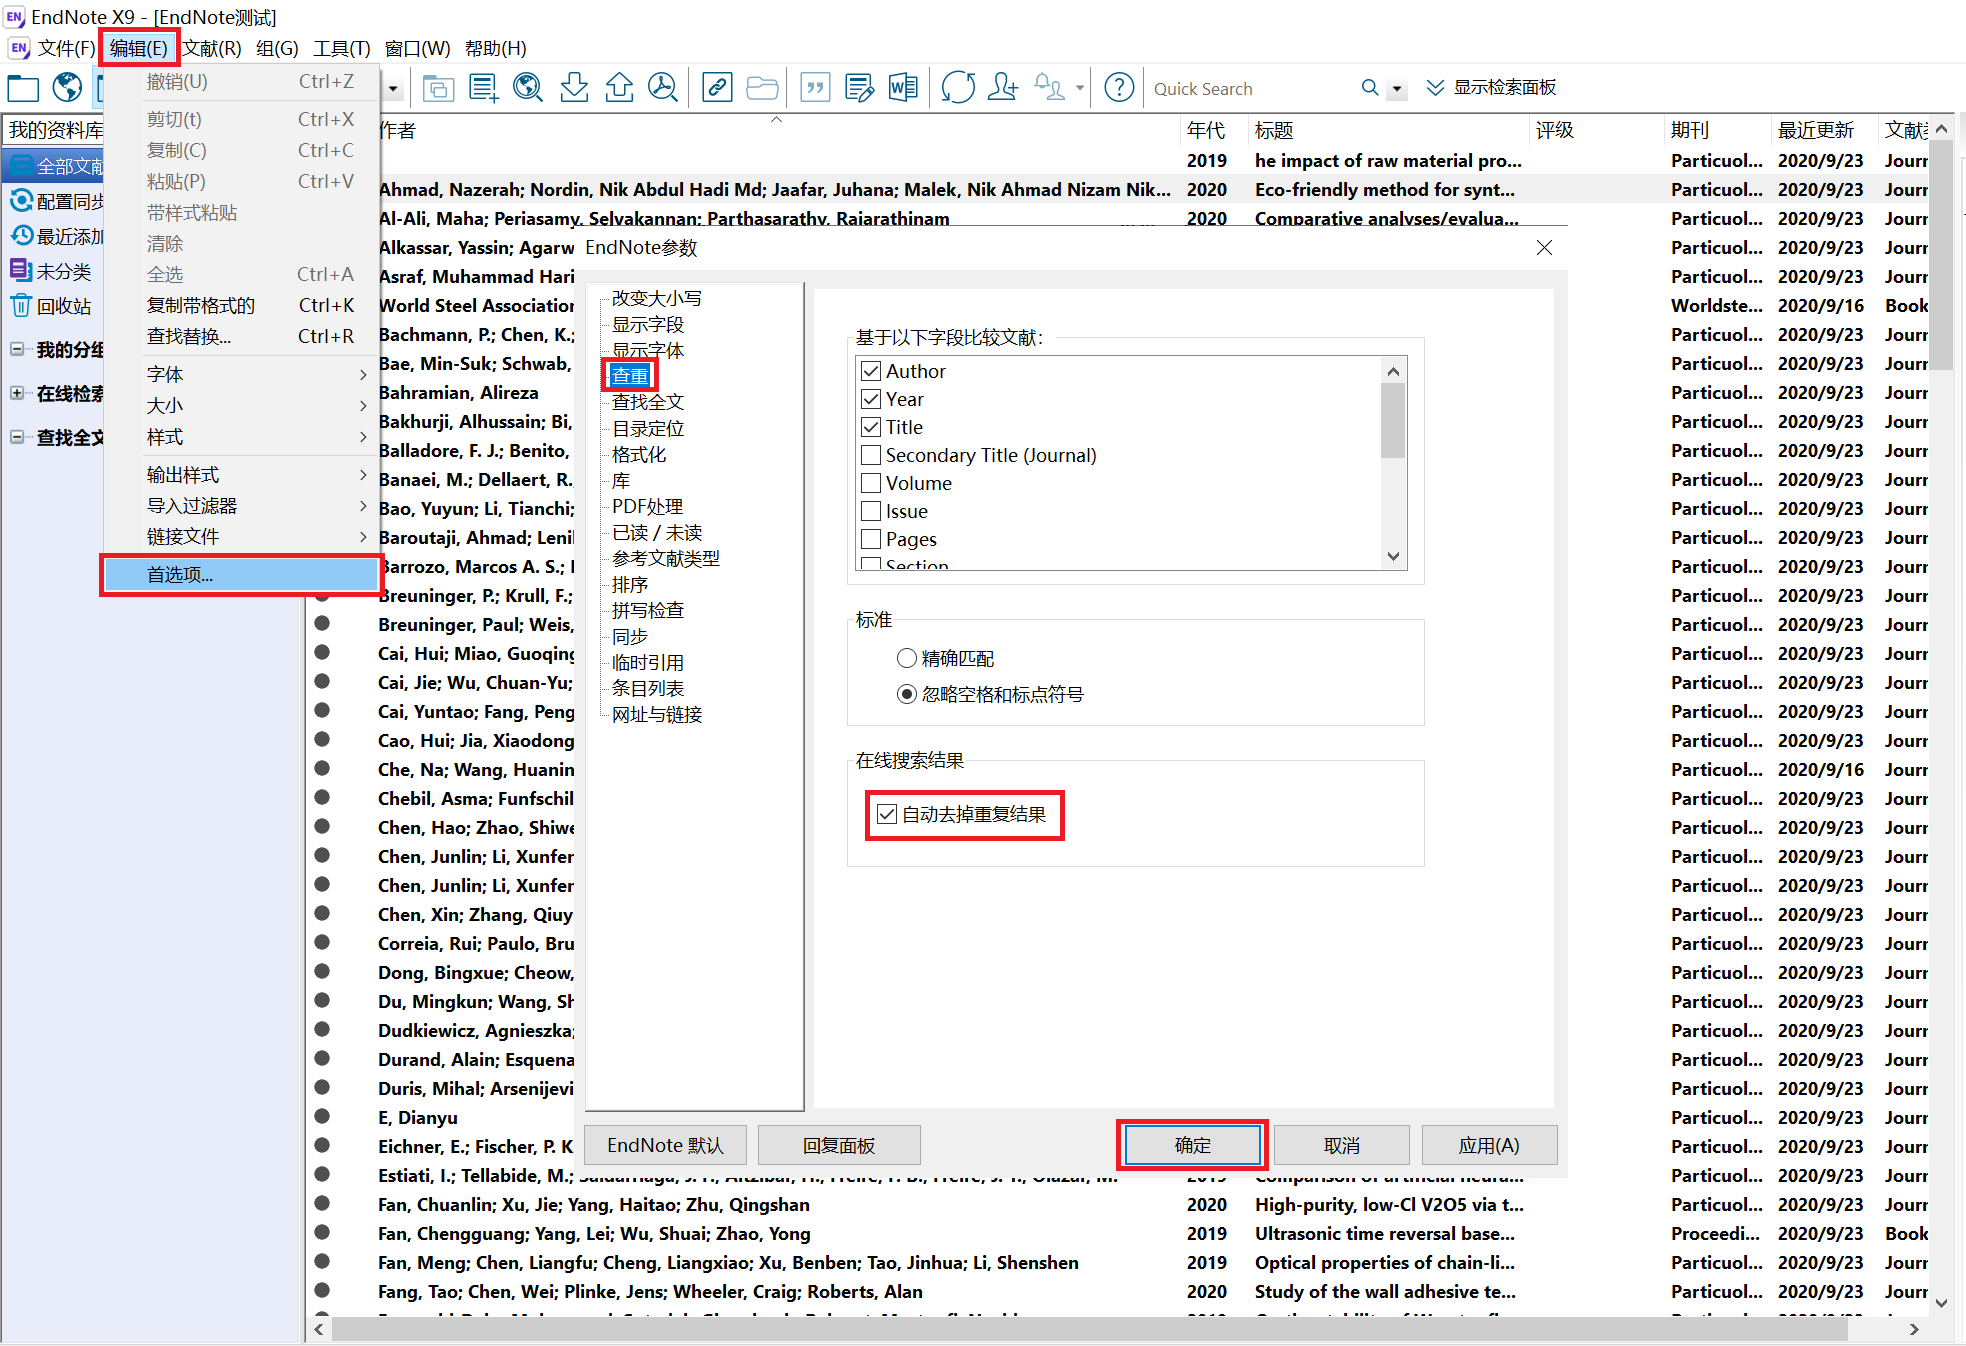1966x1346 pixels.
Task: Close the EndNote参数 dialog with X
Action: point(1544,247)
